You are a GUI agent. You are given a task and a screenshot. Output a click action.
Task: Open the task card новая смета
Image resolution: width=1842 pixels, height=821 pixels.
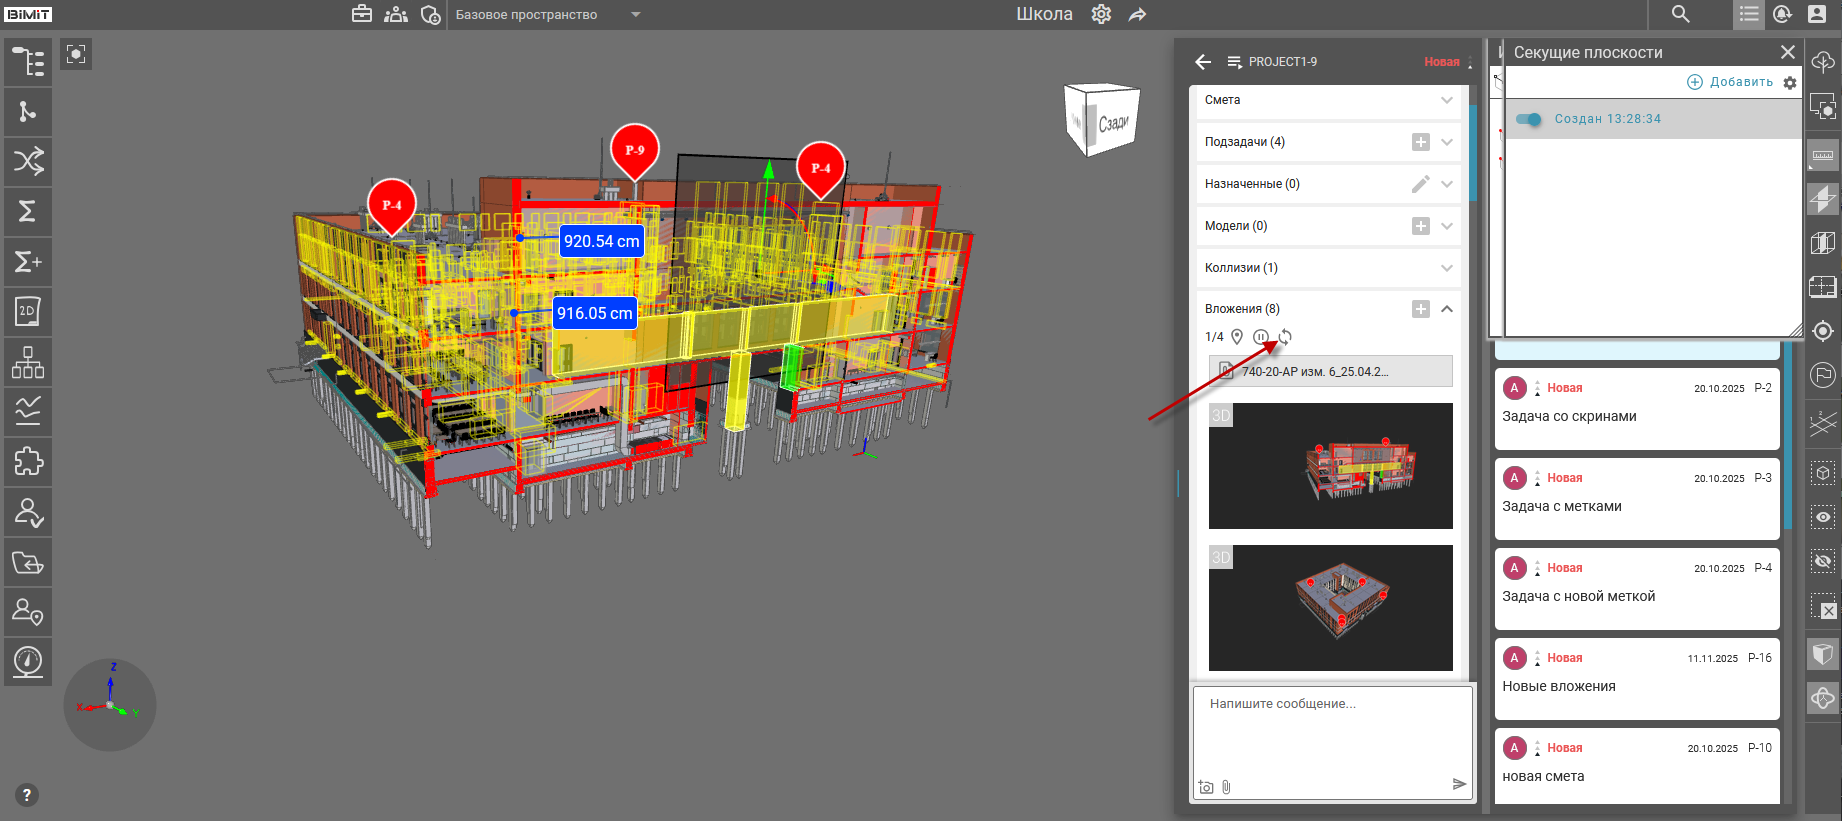[x=1636, y=766]
